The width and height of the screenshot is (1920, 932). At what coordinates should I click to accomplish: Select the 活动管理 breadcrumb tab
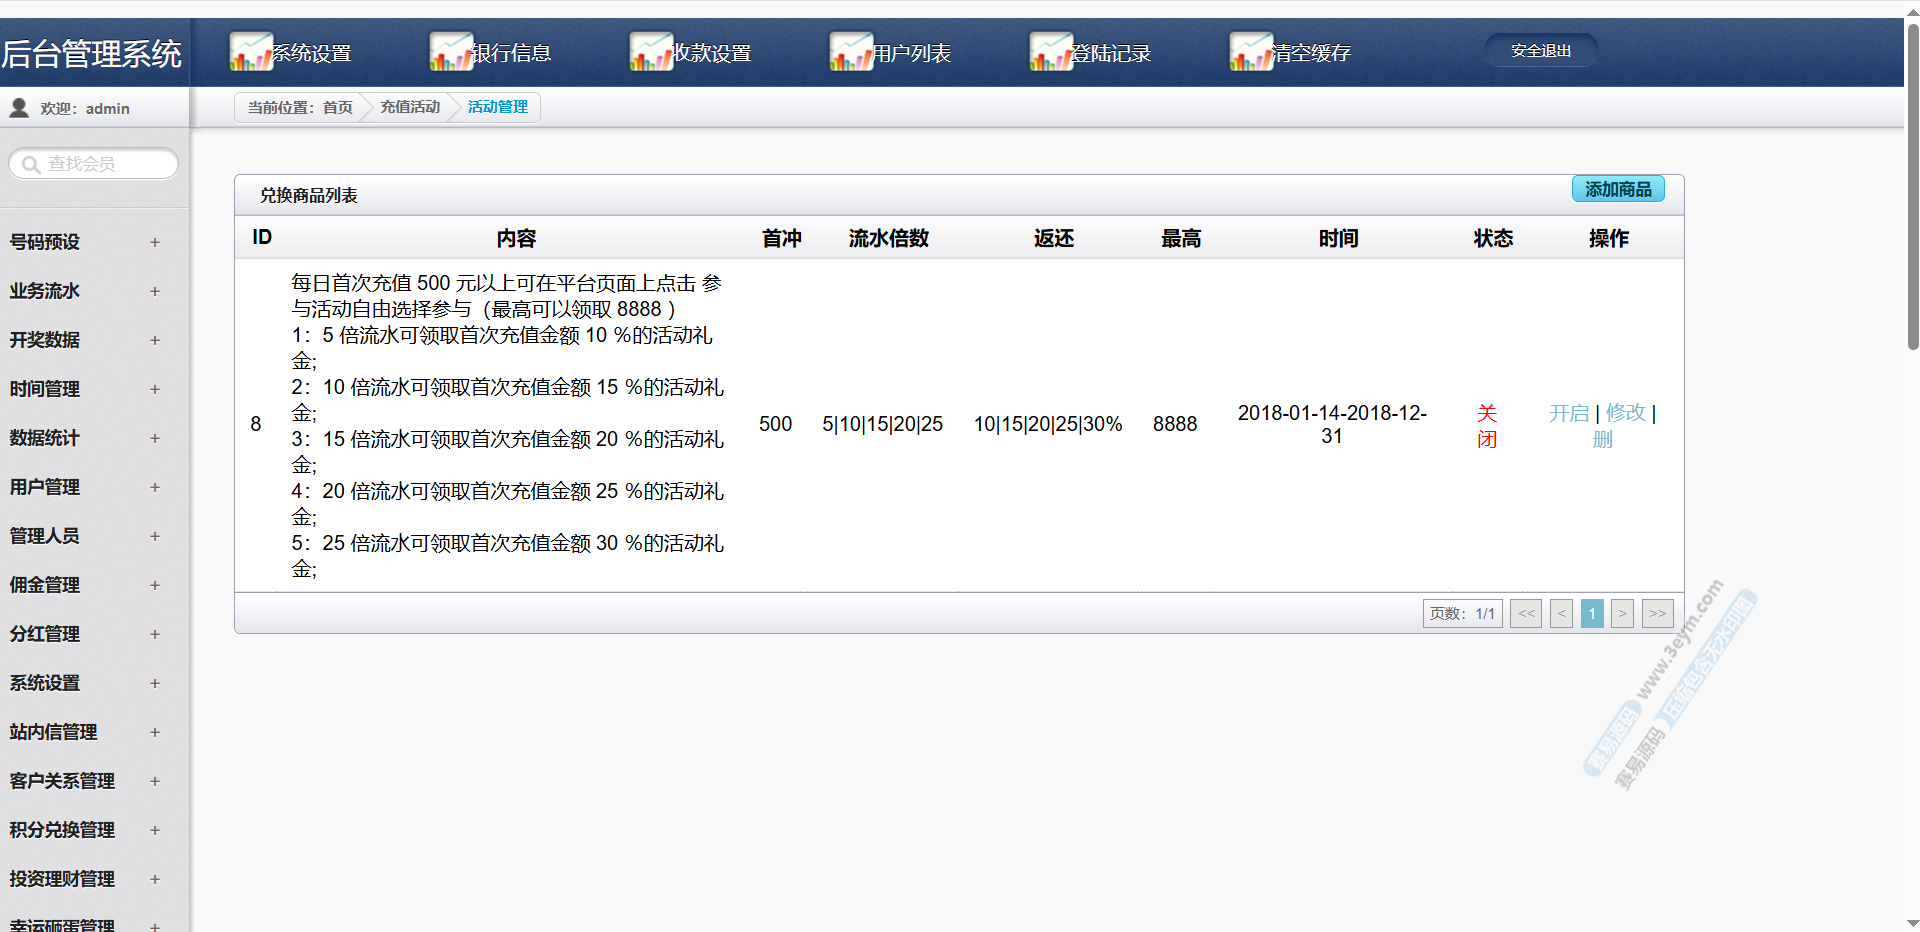pos(498,107)
